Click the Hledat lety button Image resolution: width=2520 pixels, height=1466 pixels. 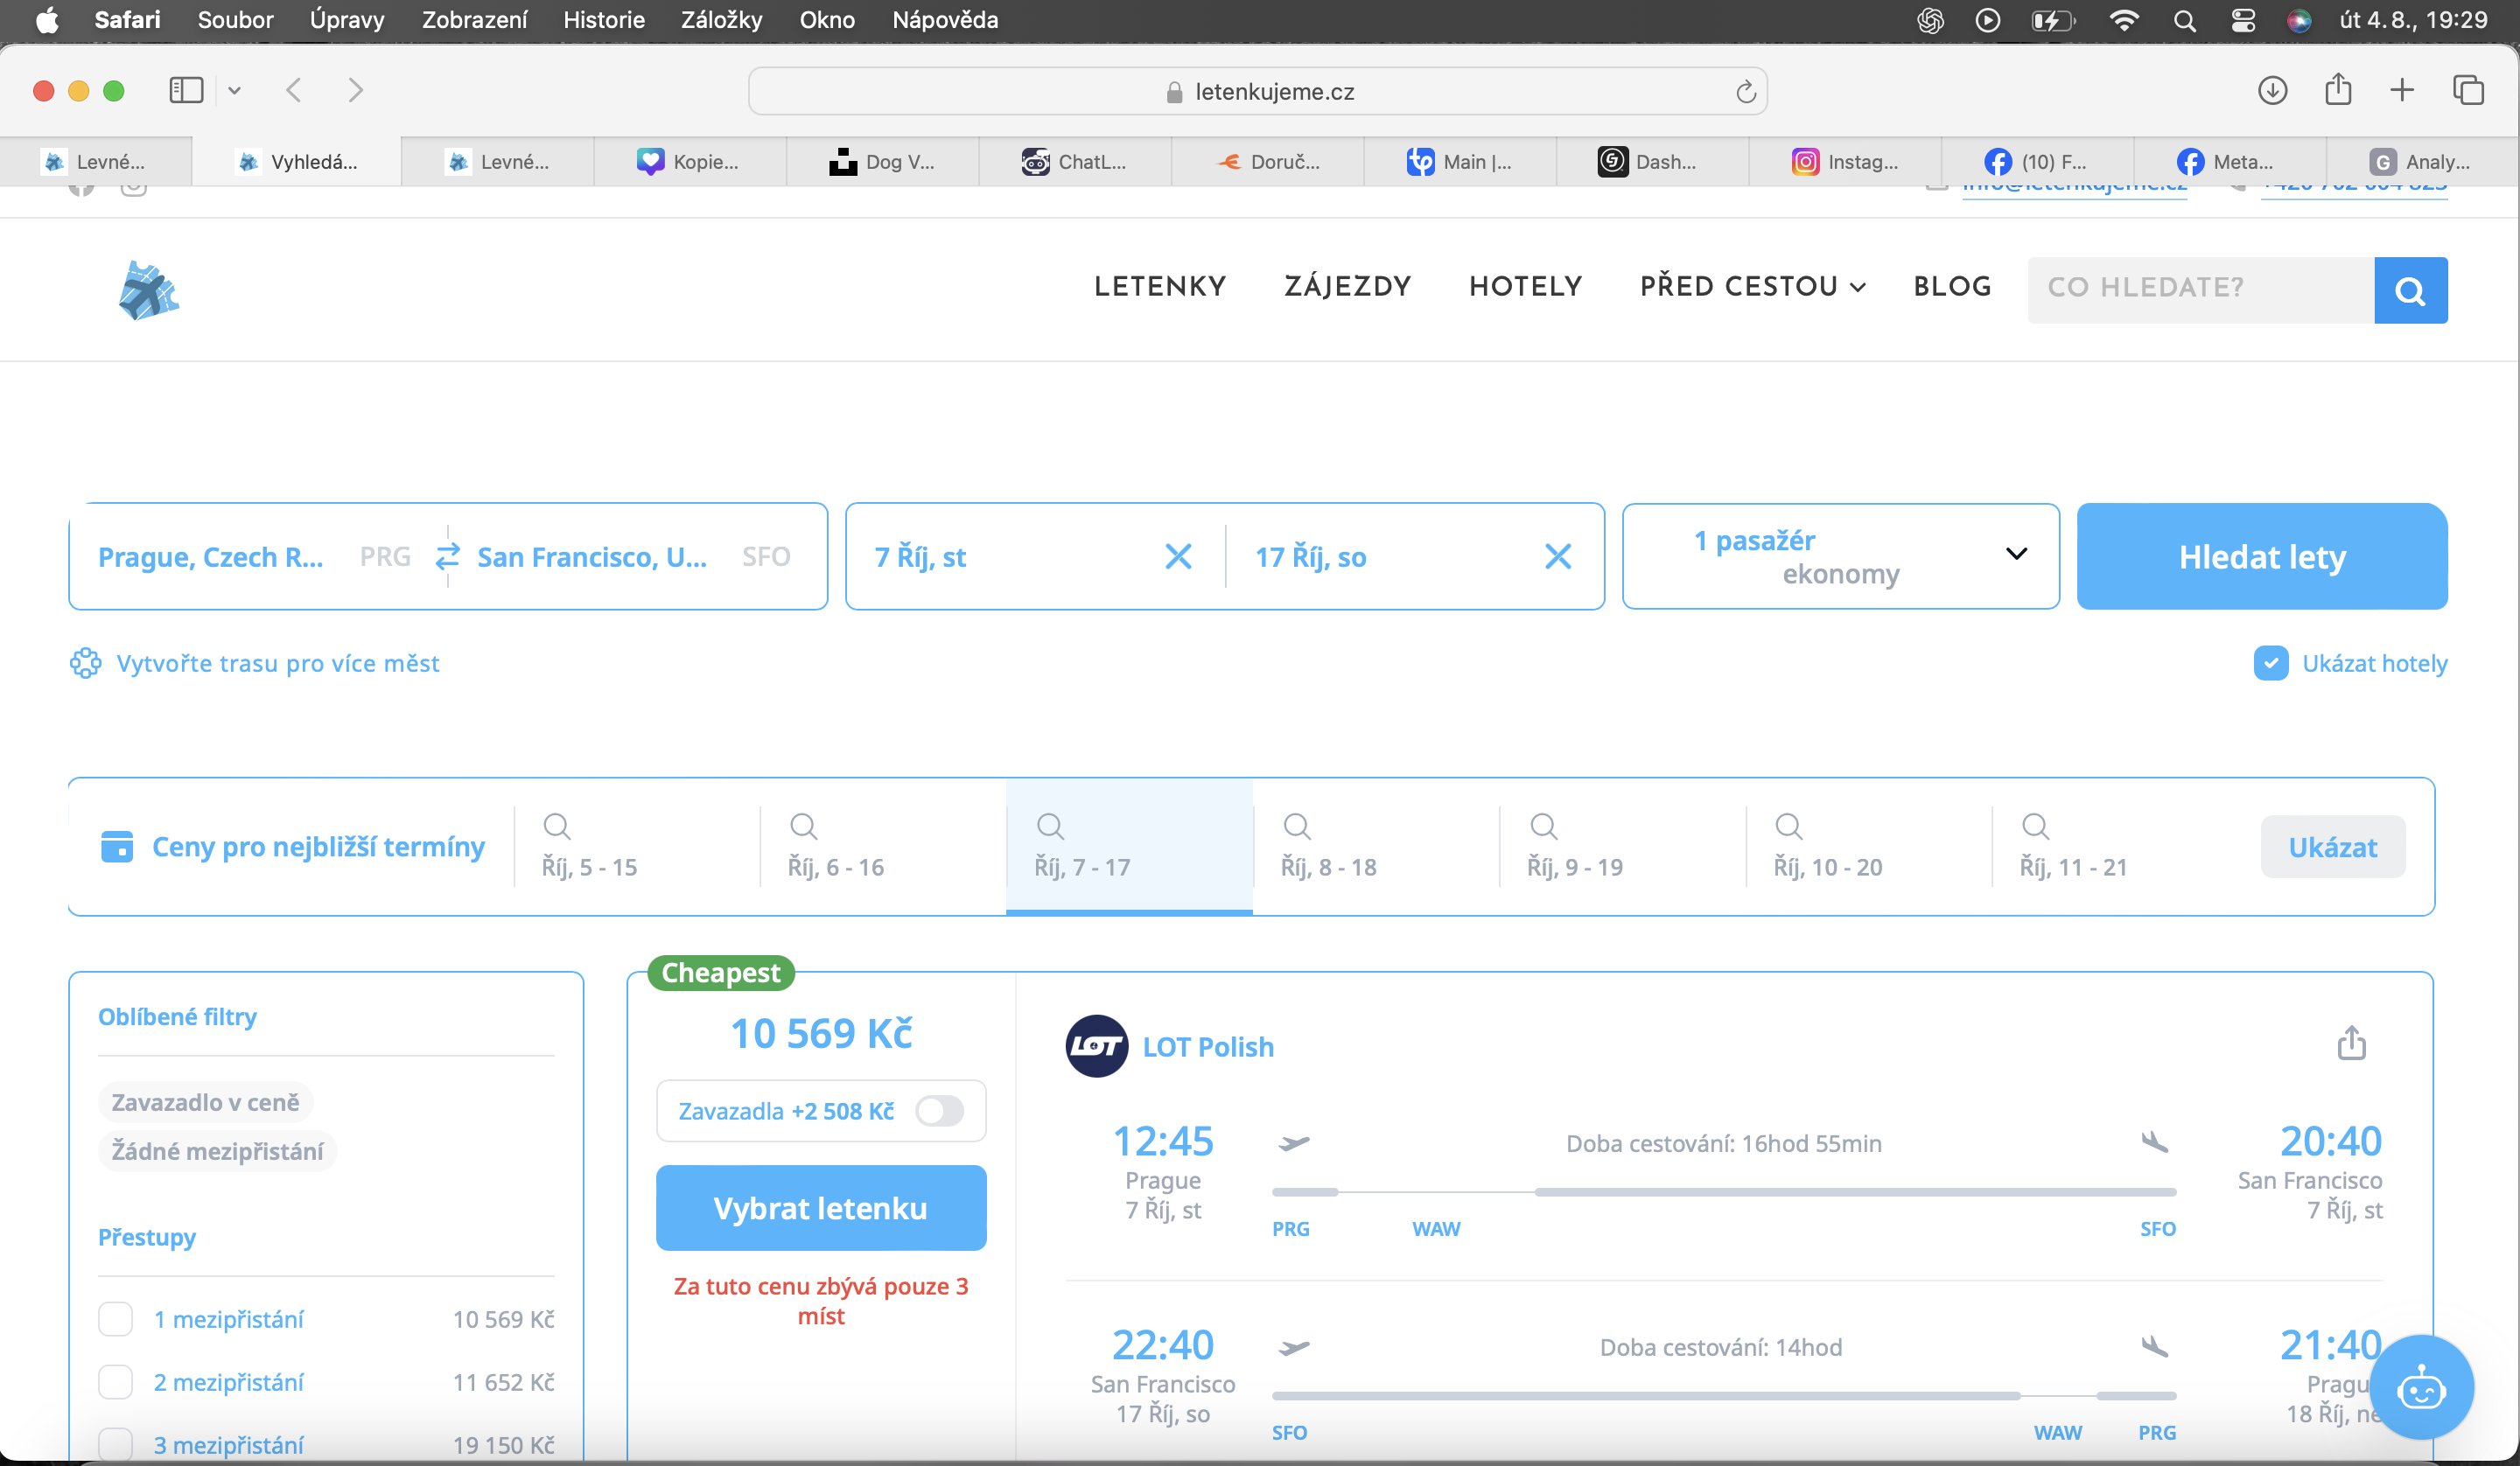2262,556
